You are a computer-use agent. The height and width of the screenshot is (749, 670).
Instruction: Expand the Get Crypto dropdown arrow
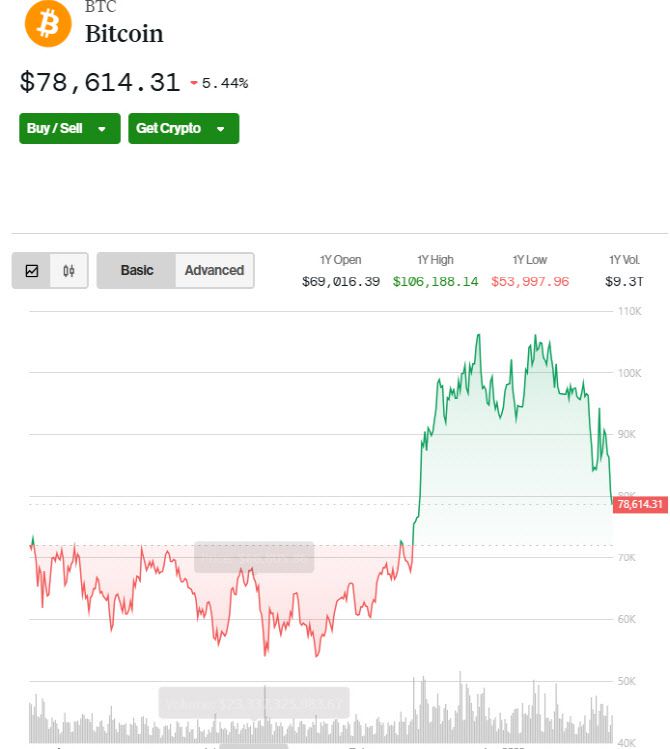(221, 129)
